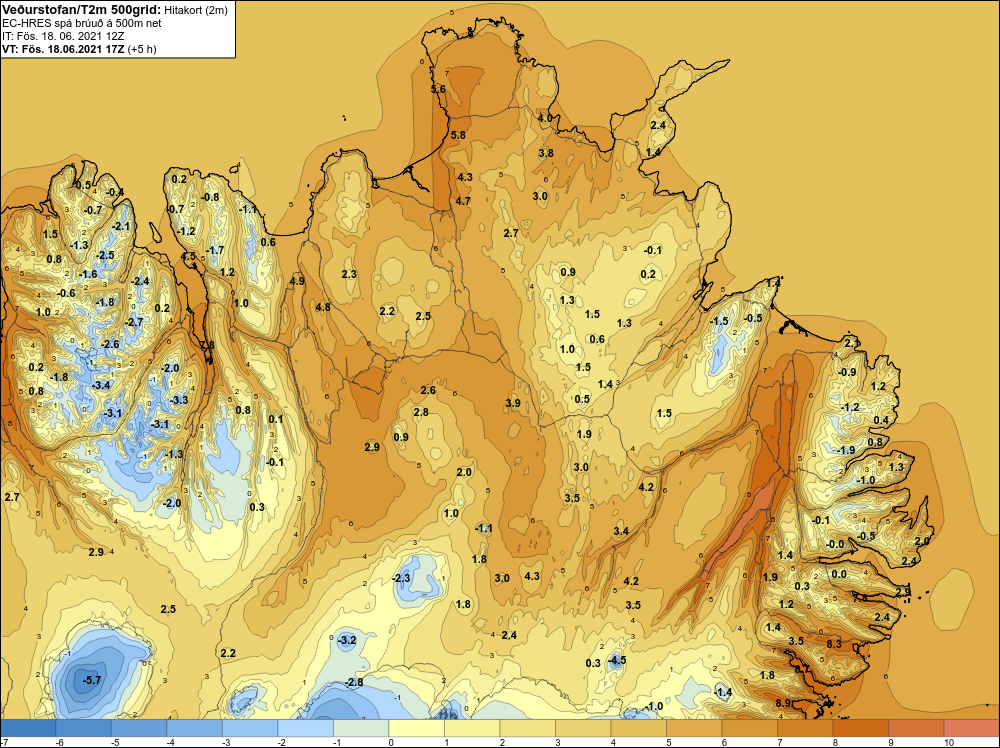Click the negative value '-3.2'

347,640
